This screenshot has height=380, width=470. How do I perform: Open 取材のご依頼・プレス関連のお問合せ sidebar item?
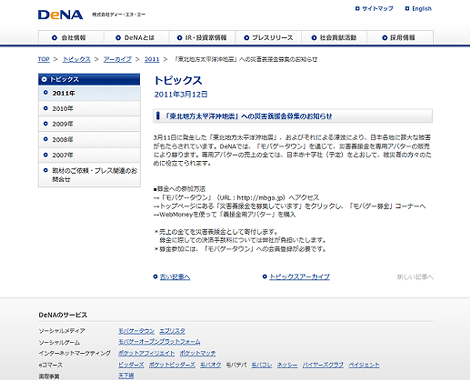[x=89, y=175]
